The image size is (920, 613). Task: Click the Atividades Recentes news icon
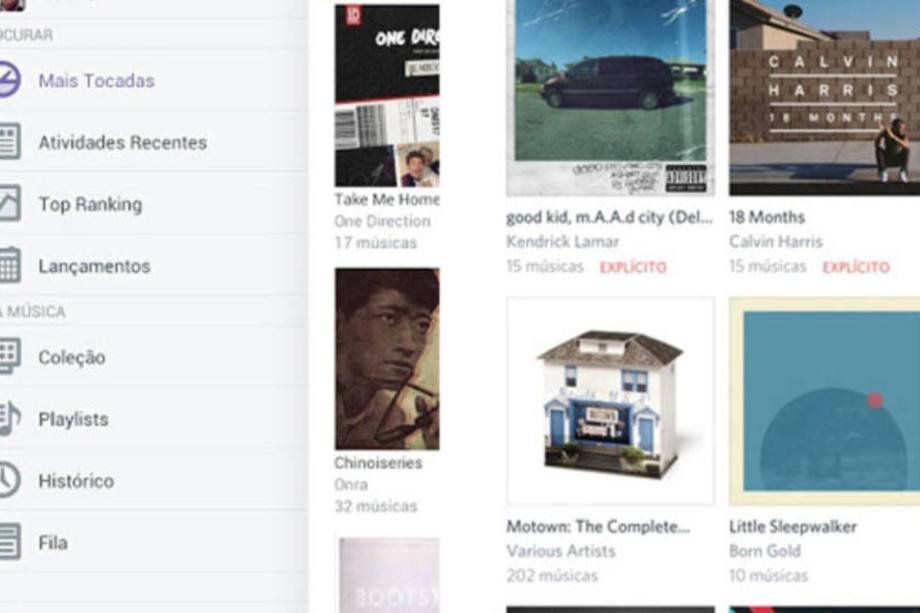click(x=9, y=141)
